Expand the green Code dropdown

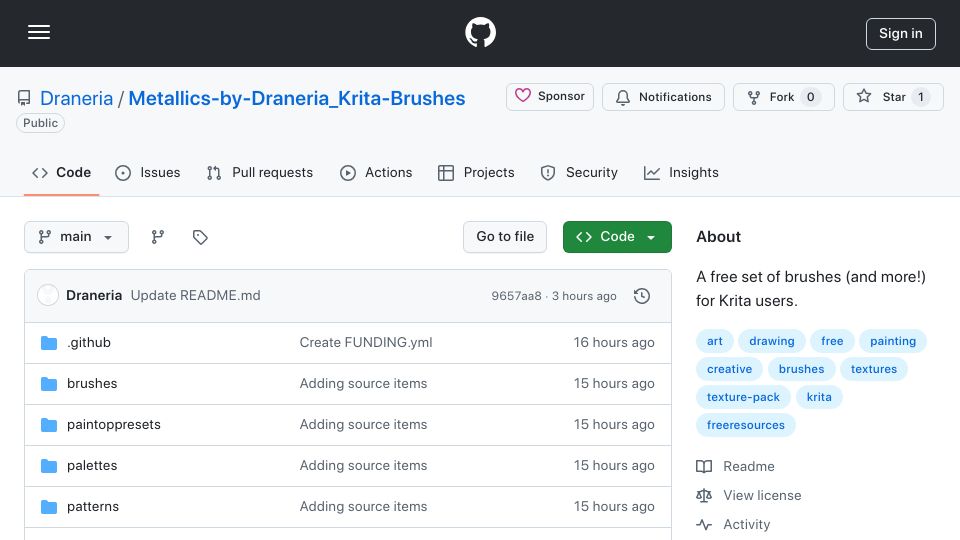point(617,237)
